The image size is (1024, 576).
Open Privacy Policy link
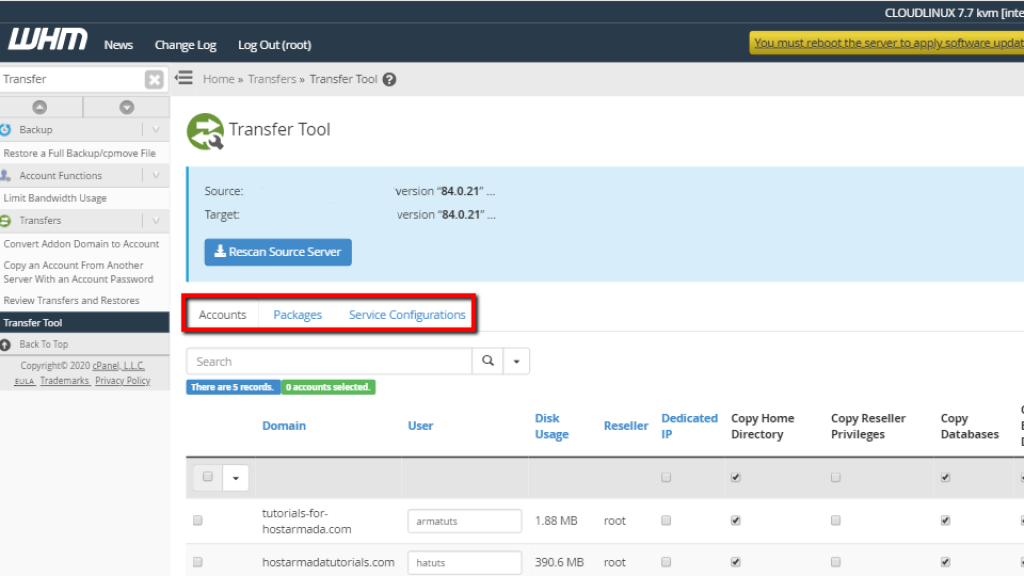(x=123, y=381)
